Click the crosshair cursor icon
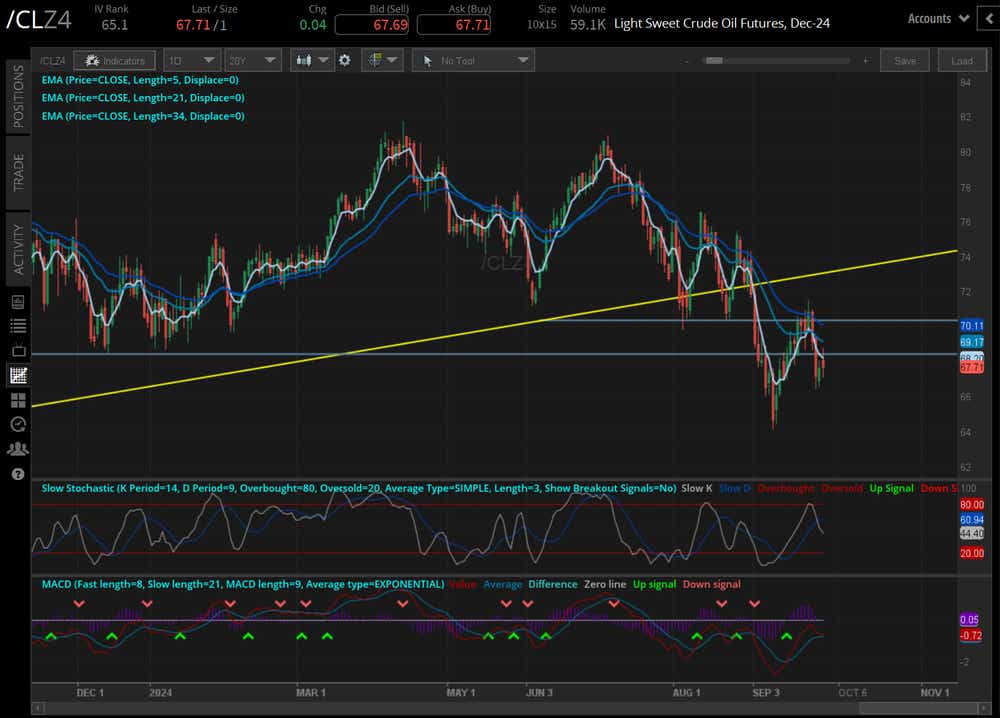 pyautogui.click(x=375, y=61)
